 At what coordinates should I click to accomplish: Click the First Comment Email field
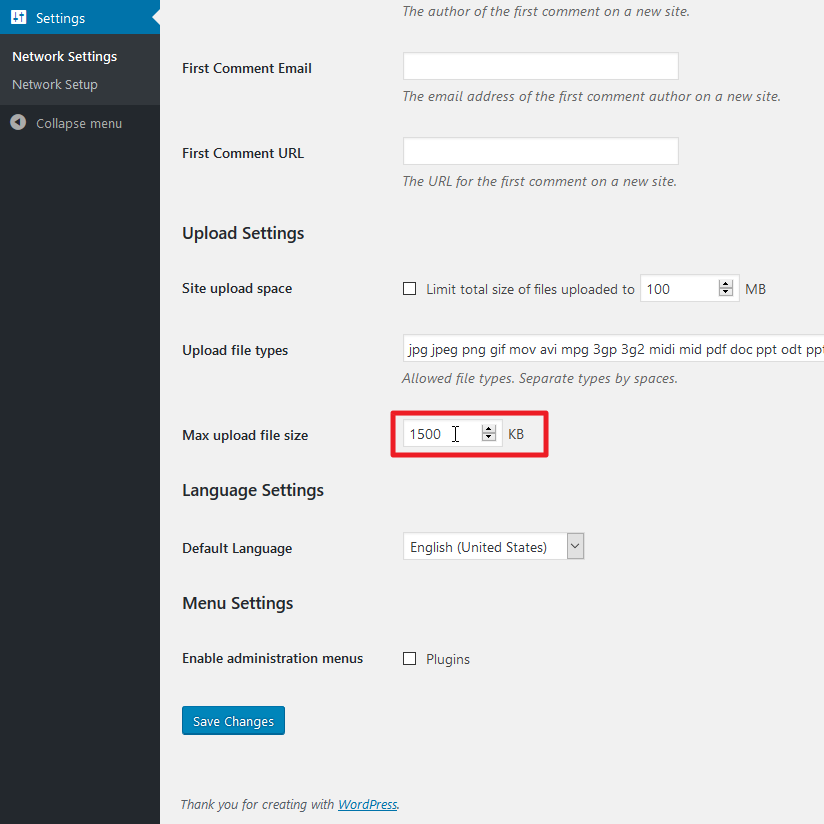pyautogui.click(x=540, y=66)
